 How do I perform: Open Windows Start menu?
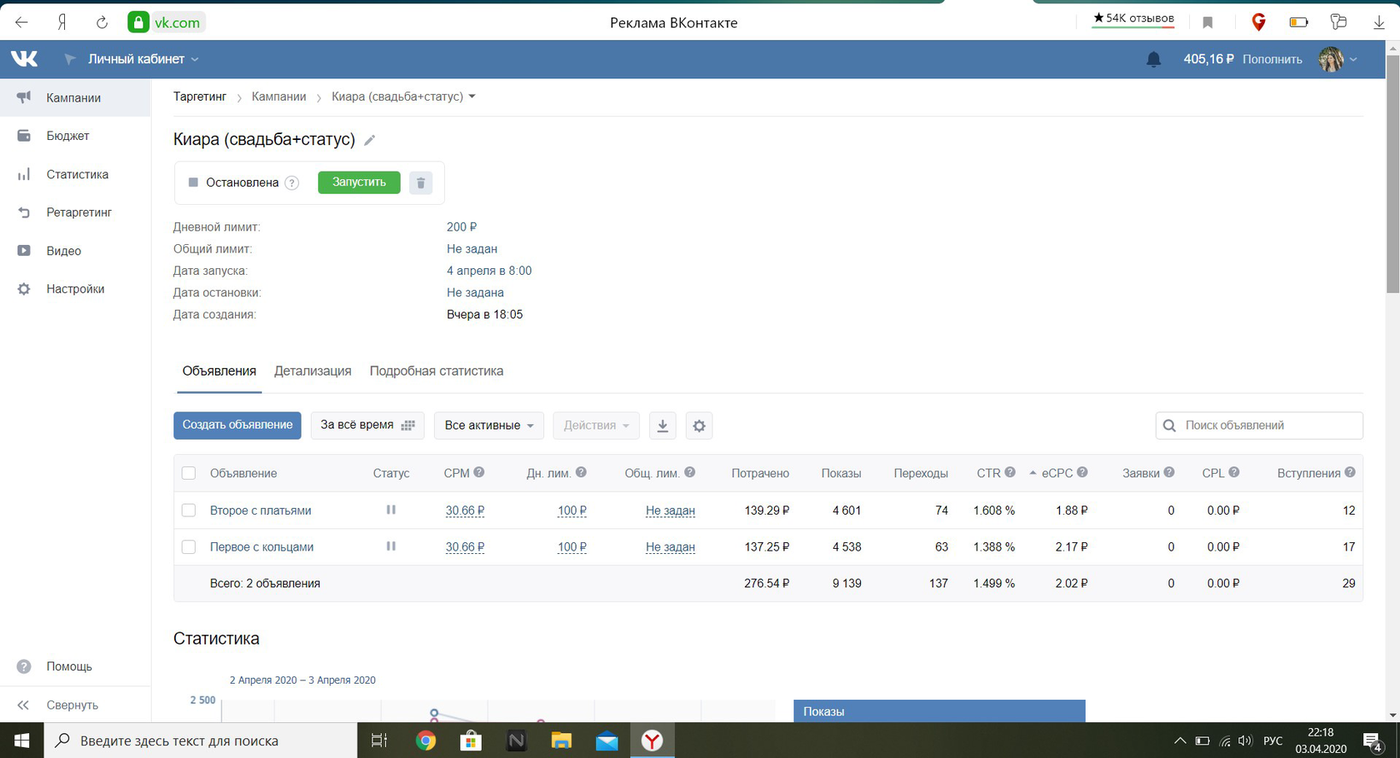(22, 741)
